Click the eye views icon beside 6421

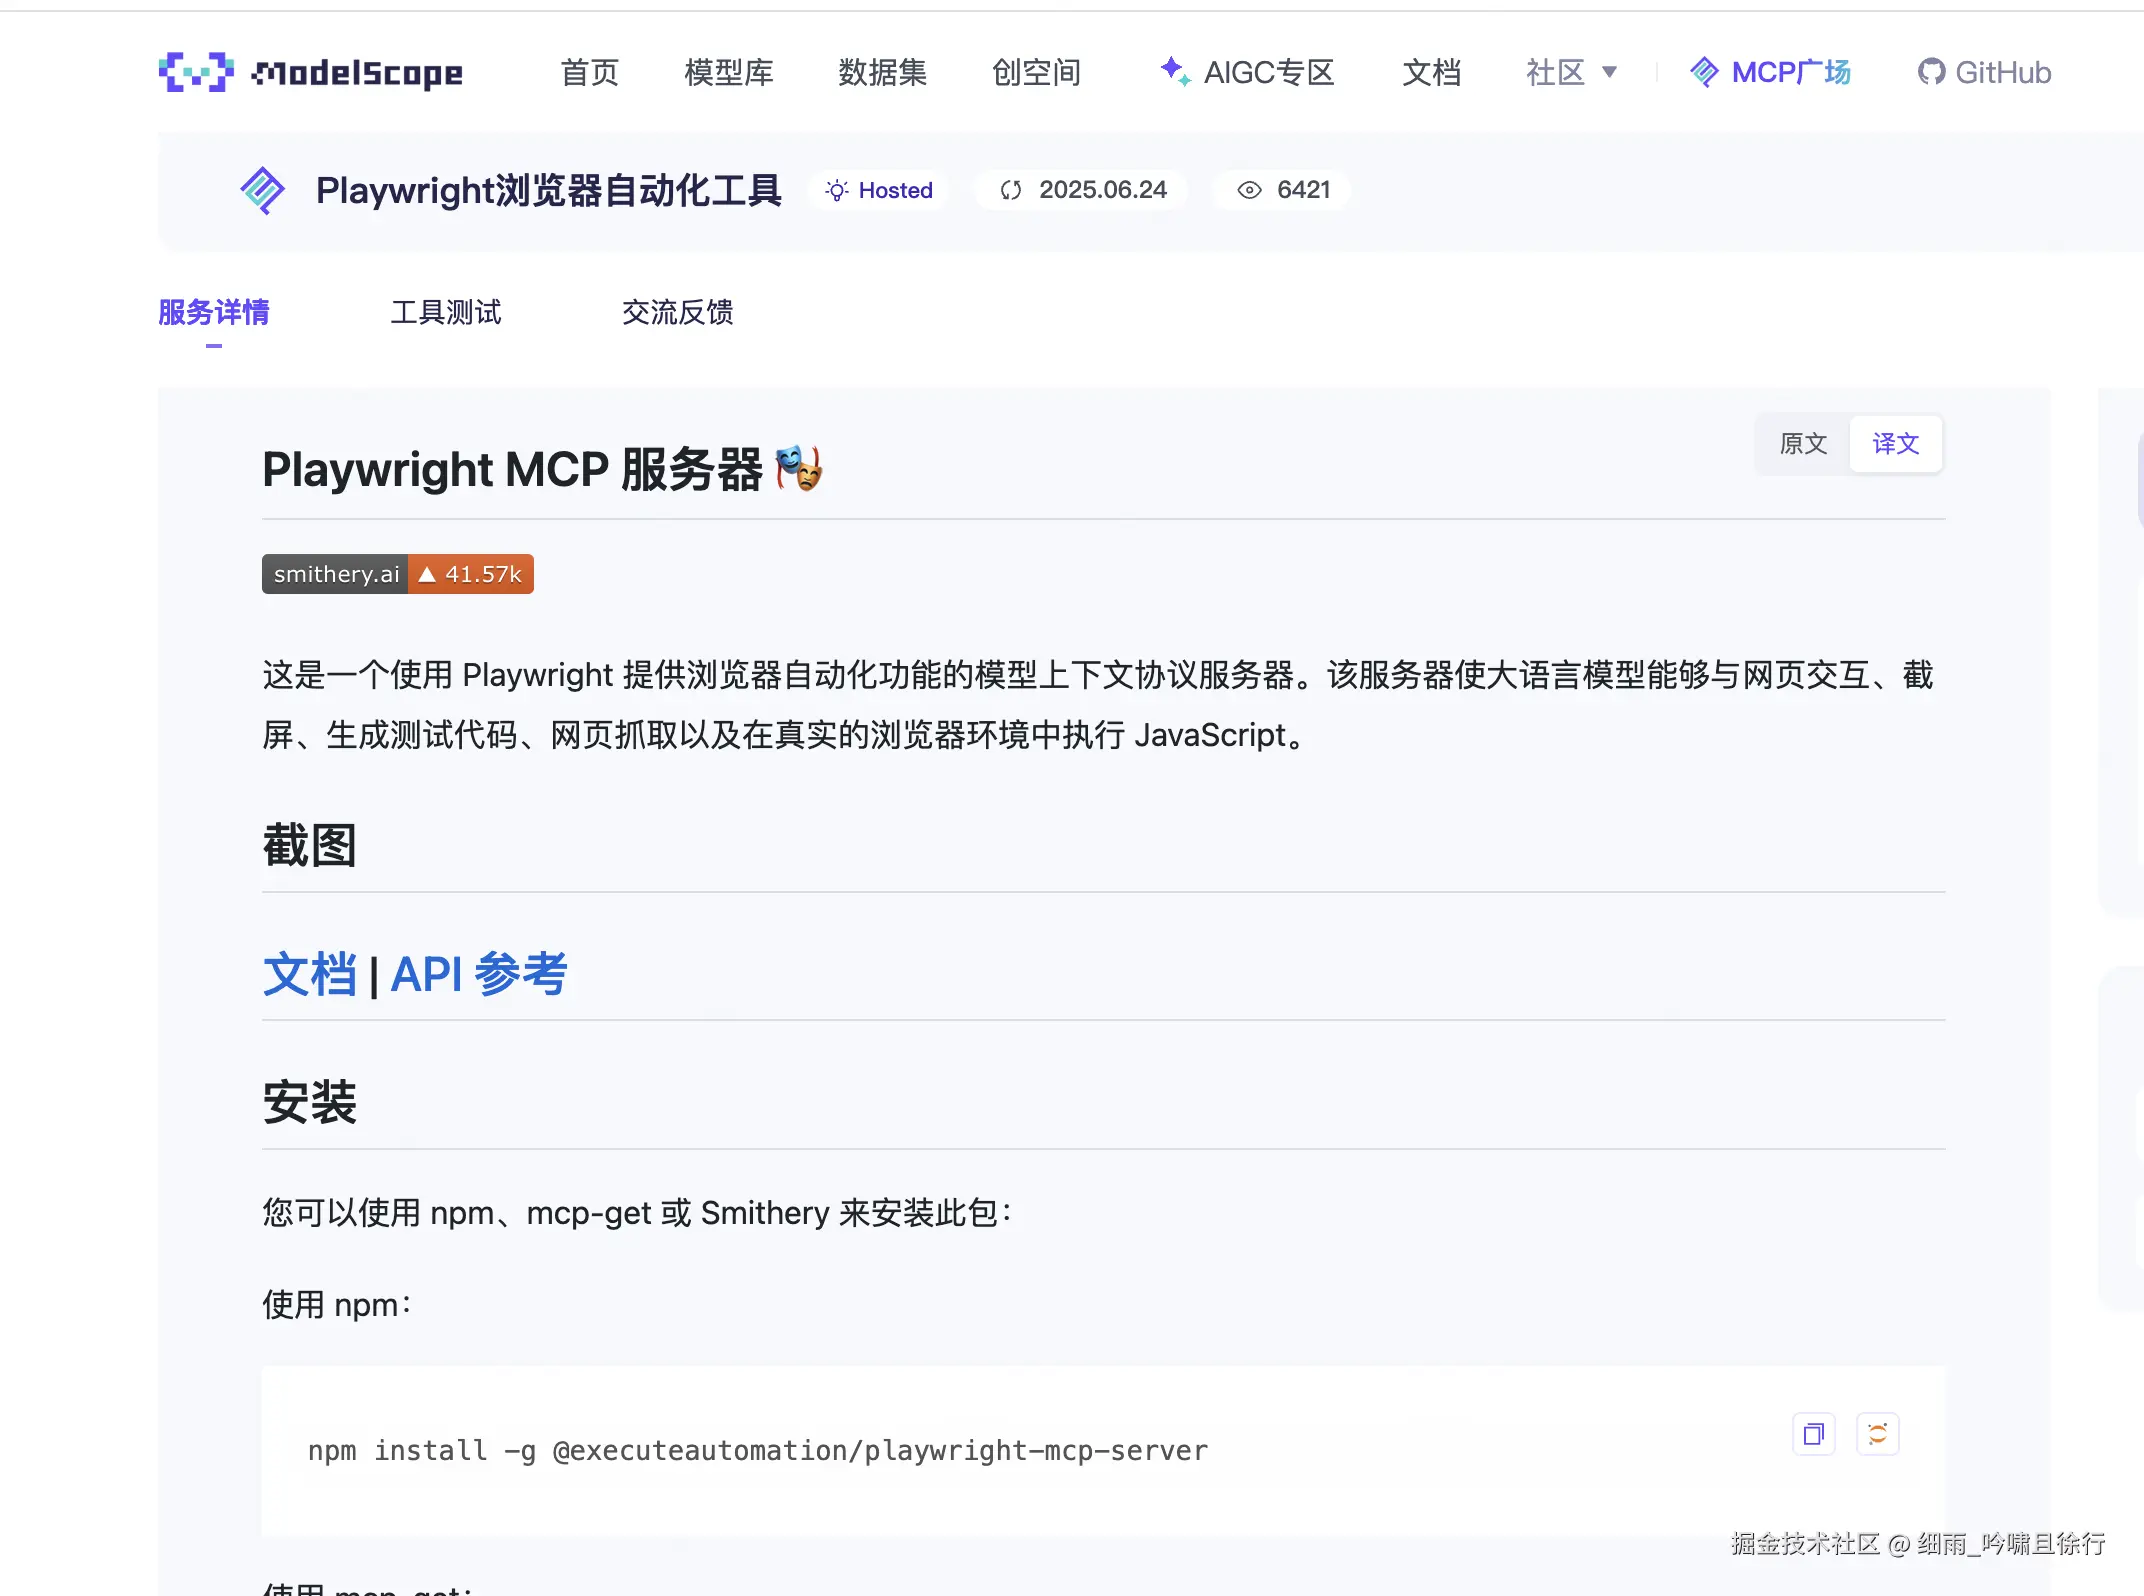[1249, 190]
